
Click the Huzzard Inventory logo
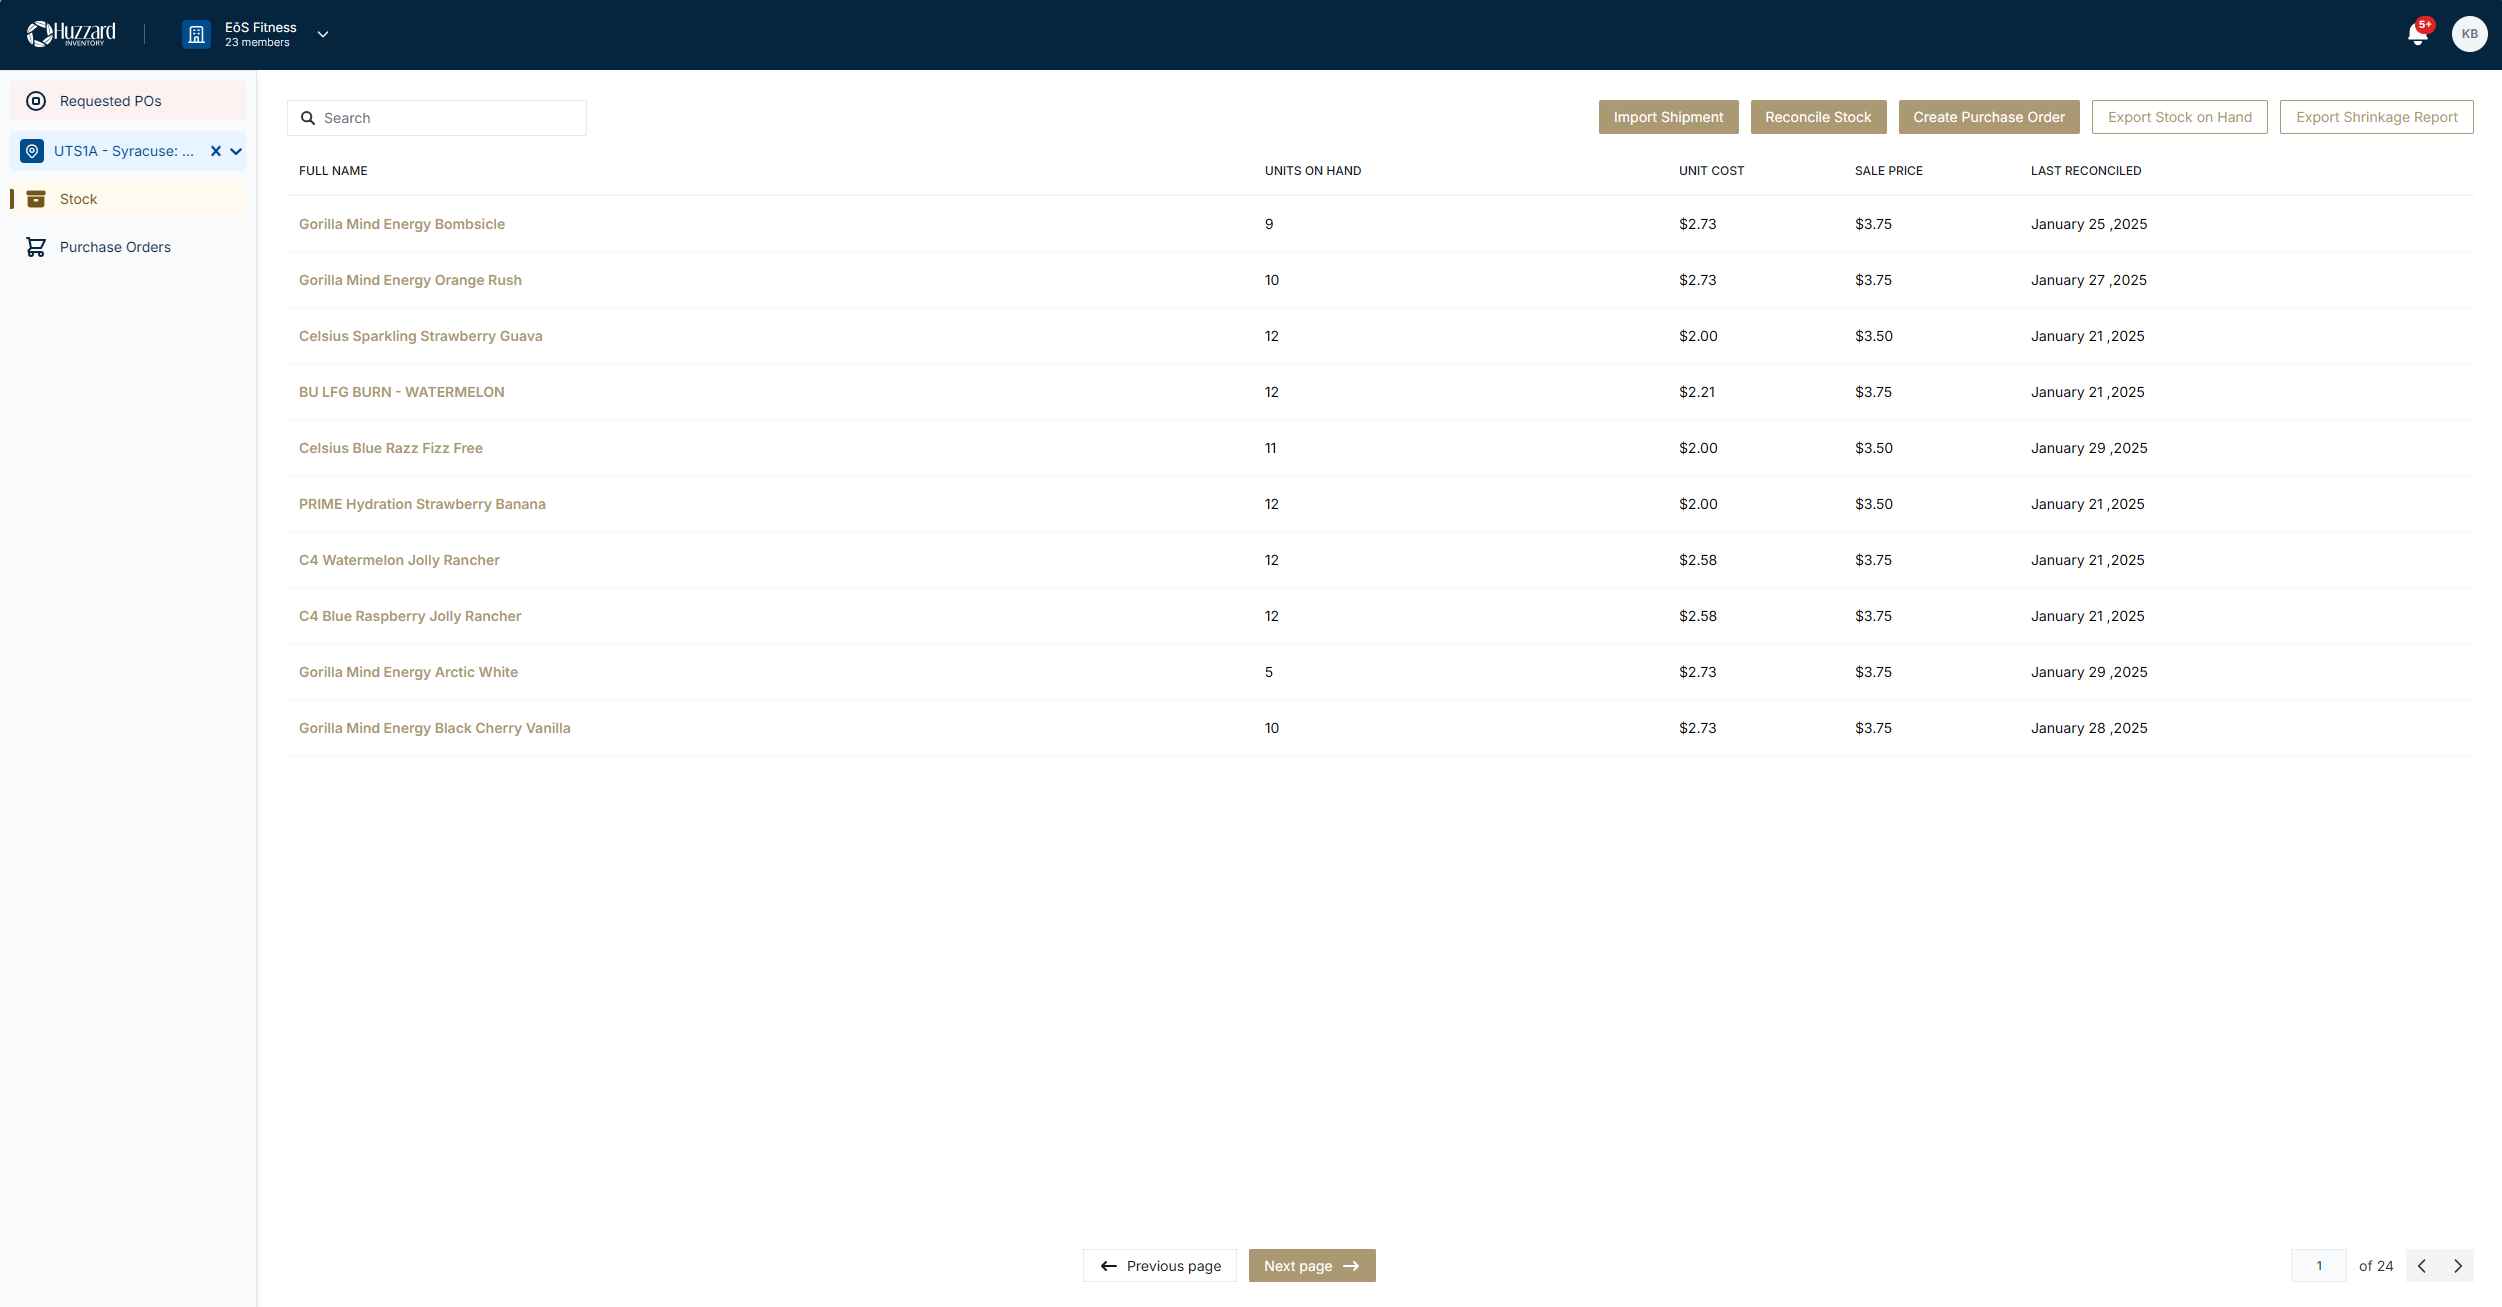(72, 32)
